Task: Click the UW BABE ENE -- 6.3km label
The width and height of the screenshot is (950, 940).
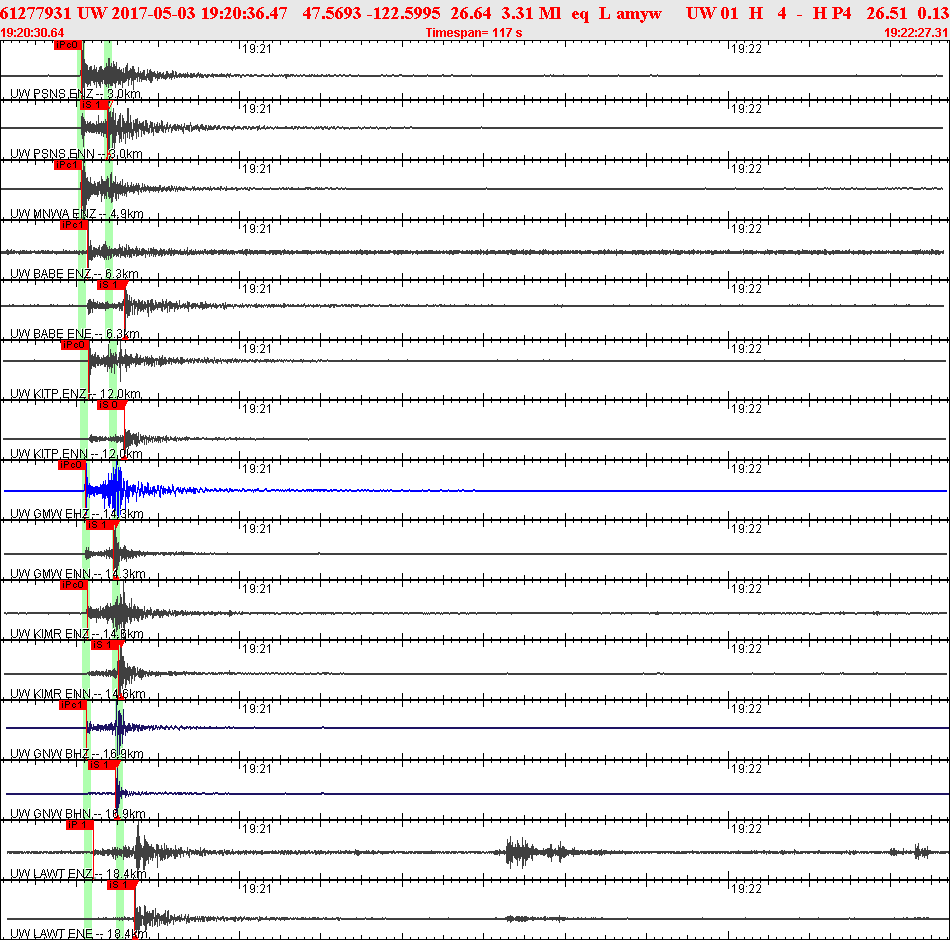Action: click(75, 334)
